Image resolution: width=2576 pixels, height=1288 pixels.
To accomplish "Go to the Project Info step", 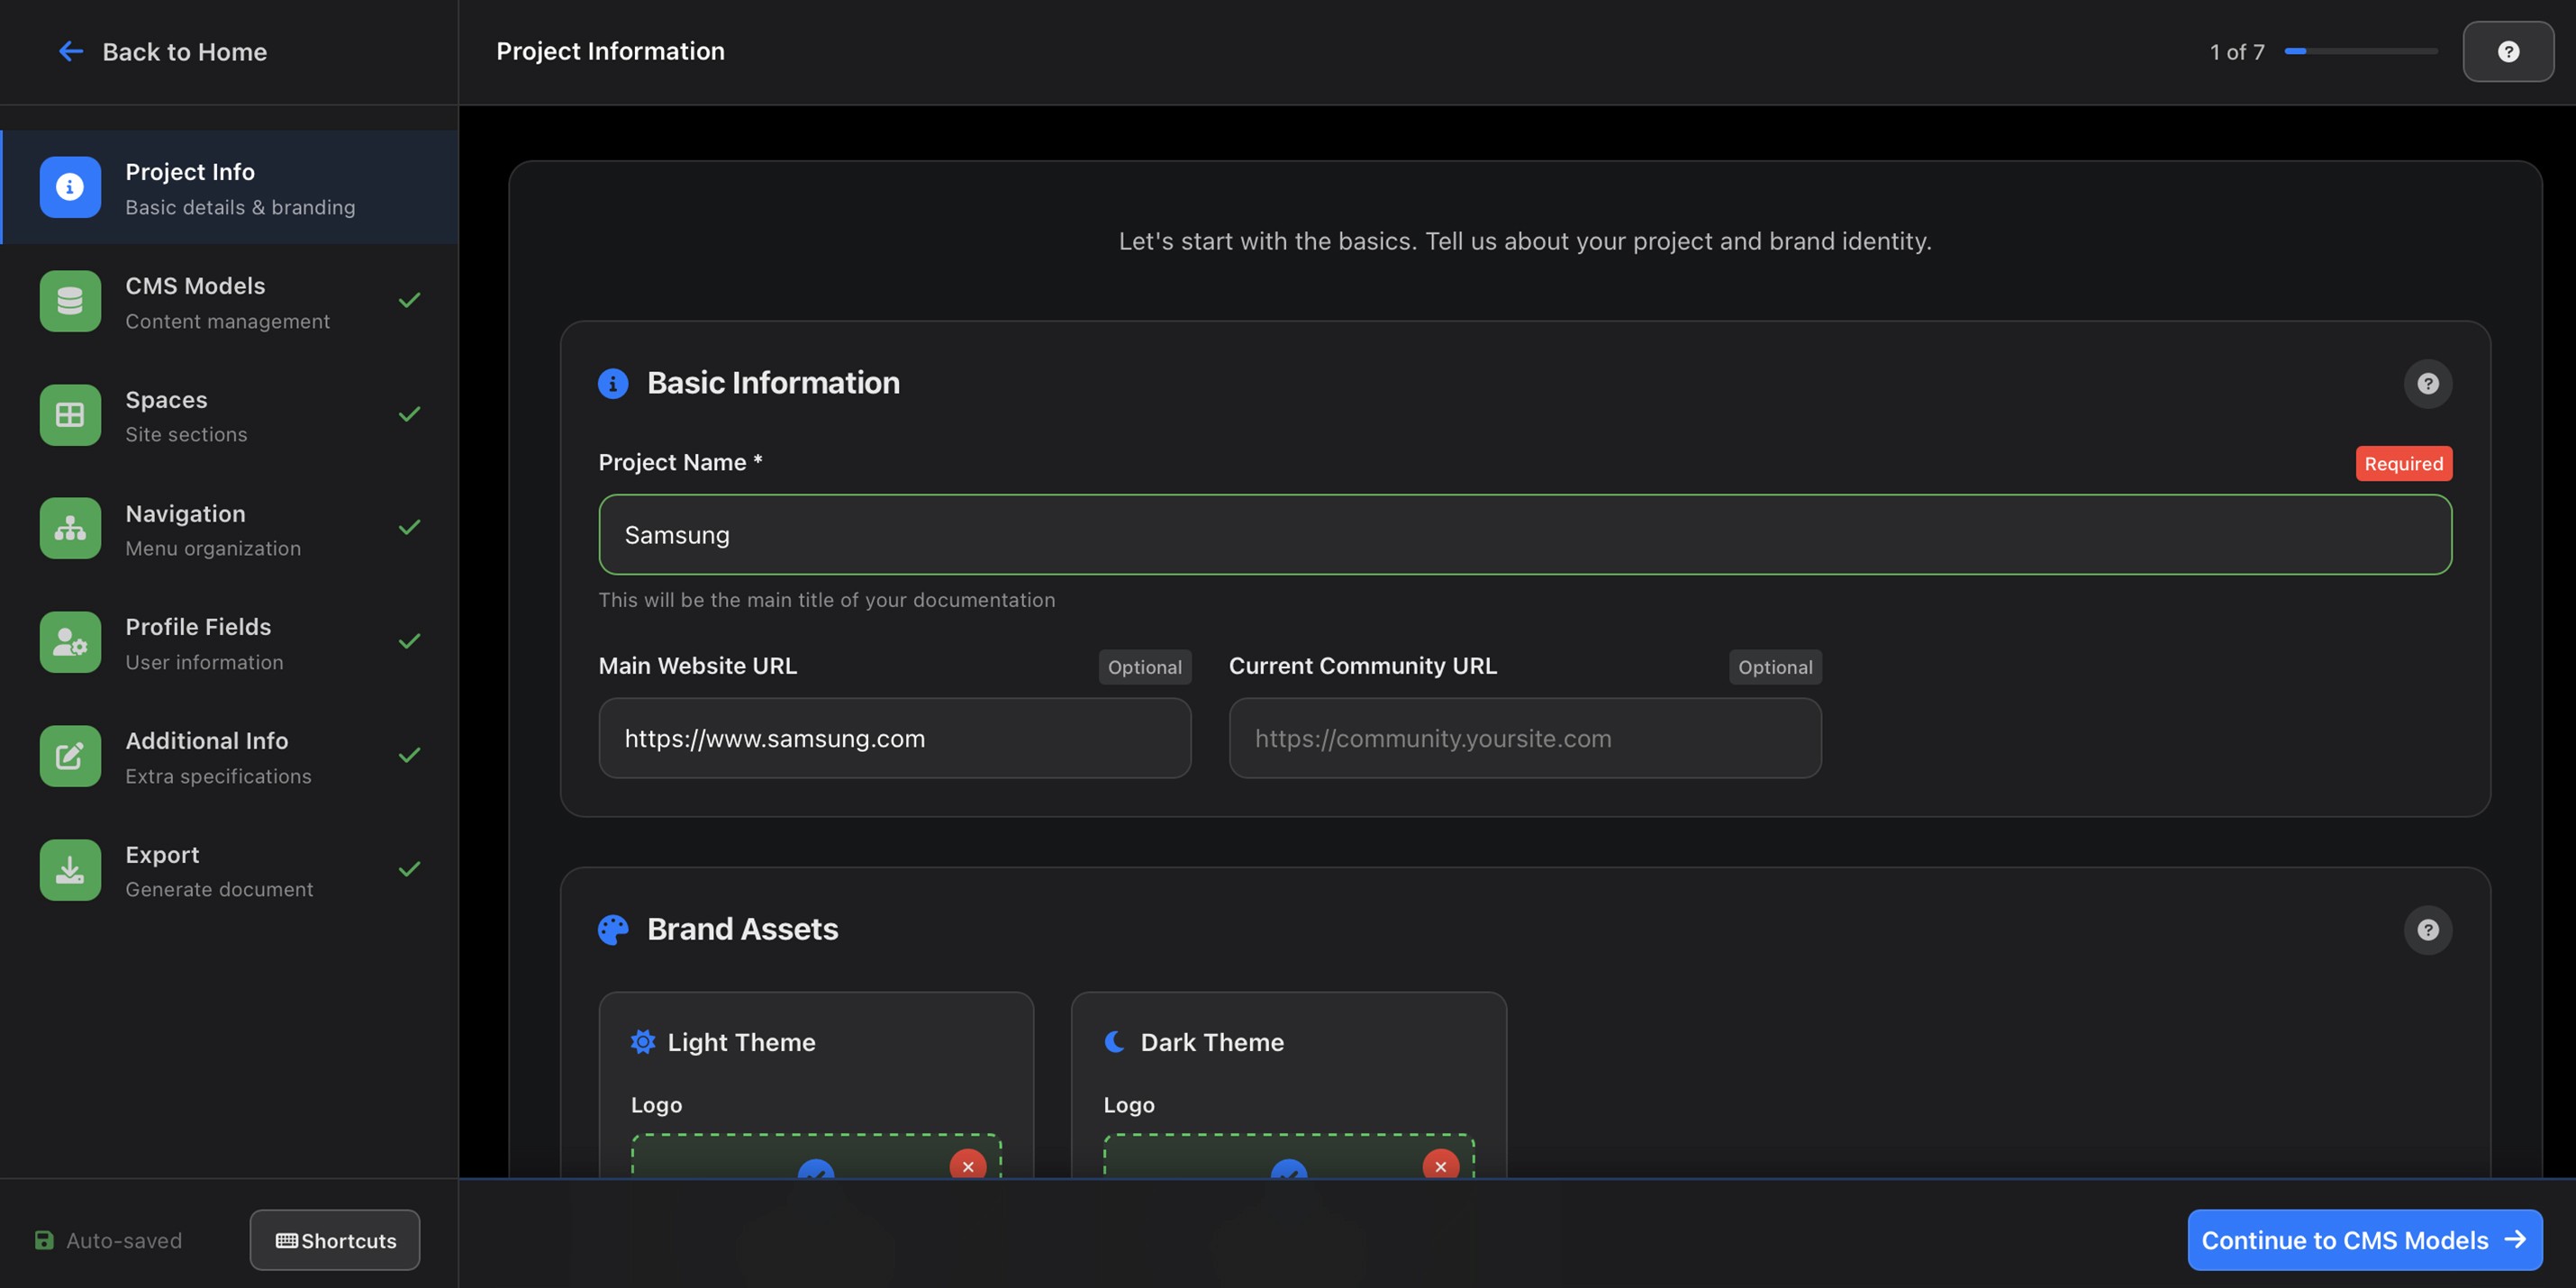I will 230,187.
